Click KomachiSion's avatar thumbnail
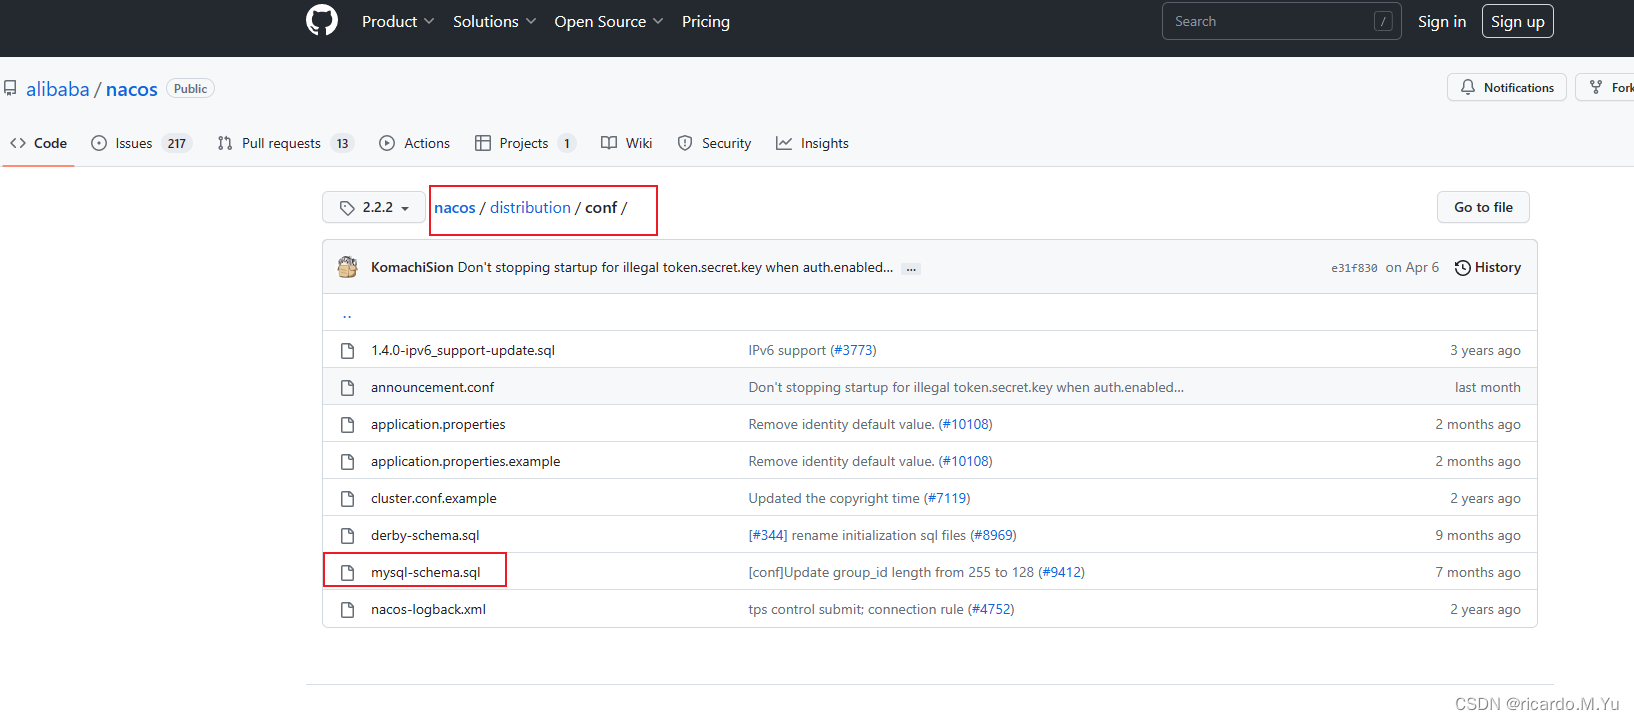The width and height of the screenshot is (1634, 720). [347, 267]
